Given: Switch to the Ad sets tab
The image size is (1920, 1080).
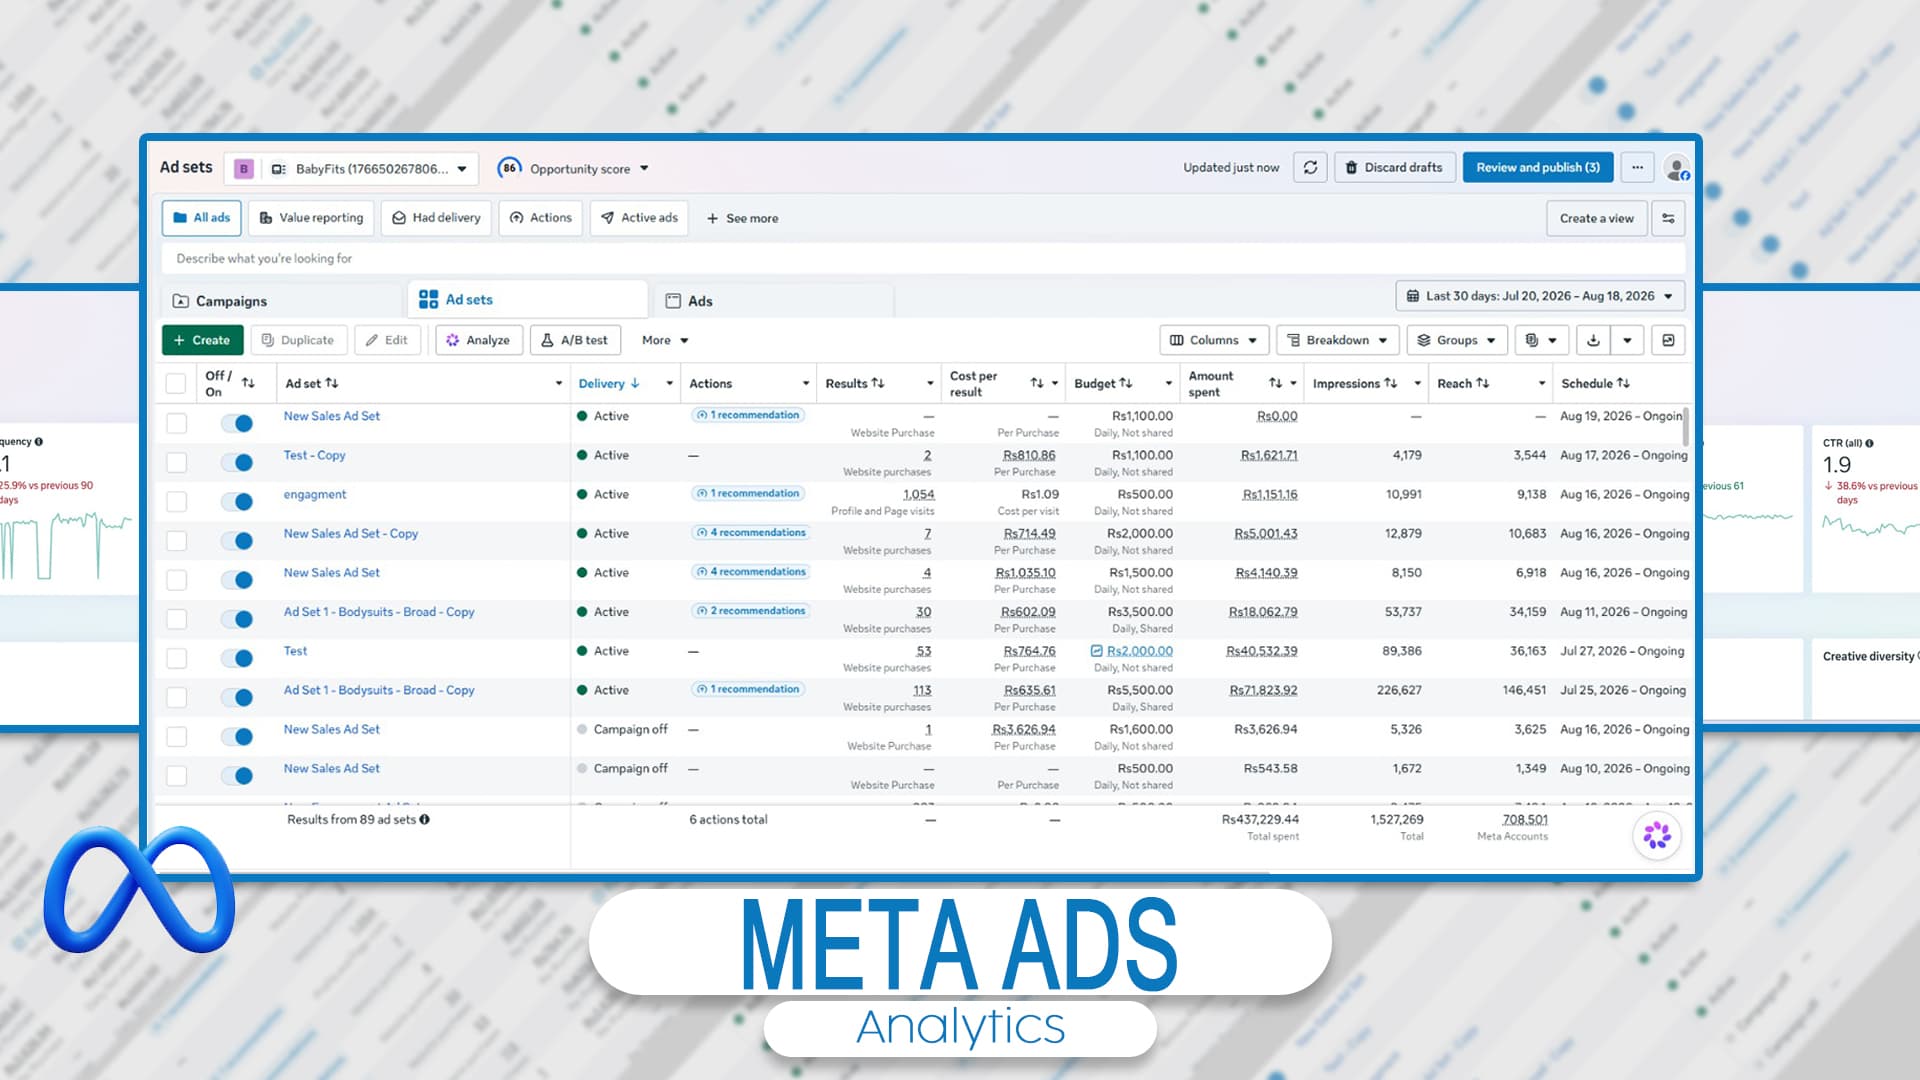Looking at the screenshot, I should 528,300.
